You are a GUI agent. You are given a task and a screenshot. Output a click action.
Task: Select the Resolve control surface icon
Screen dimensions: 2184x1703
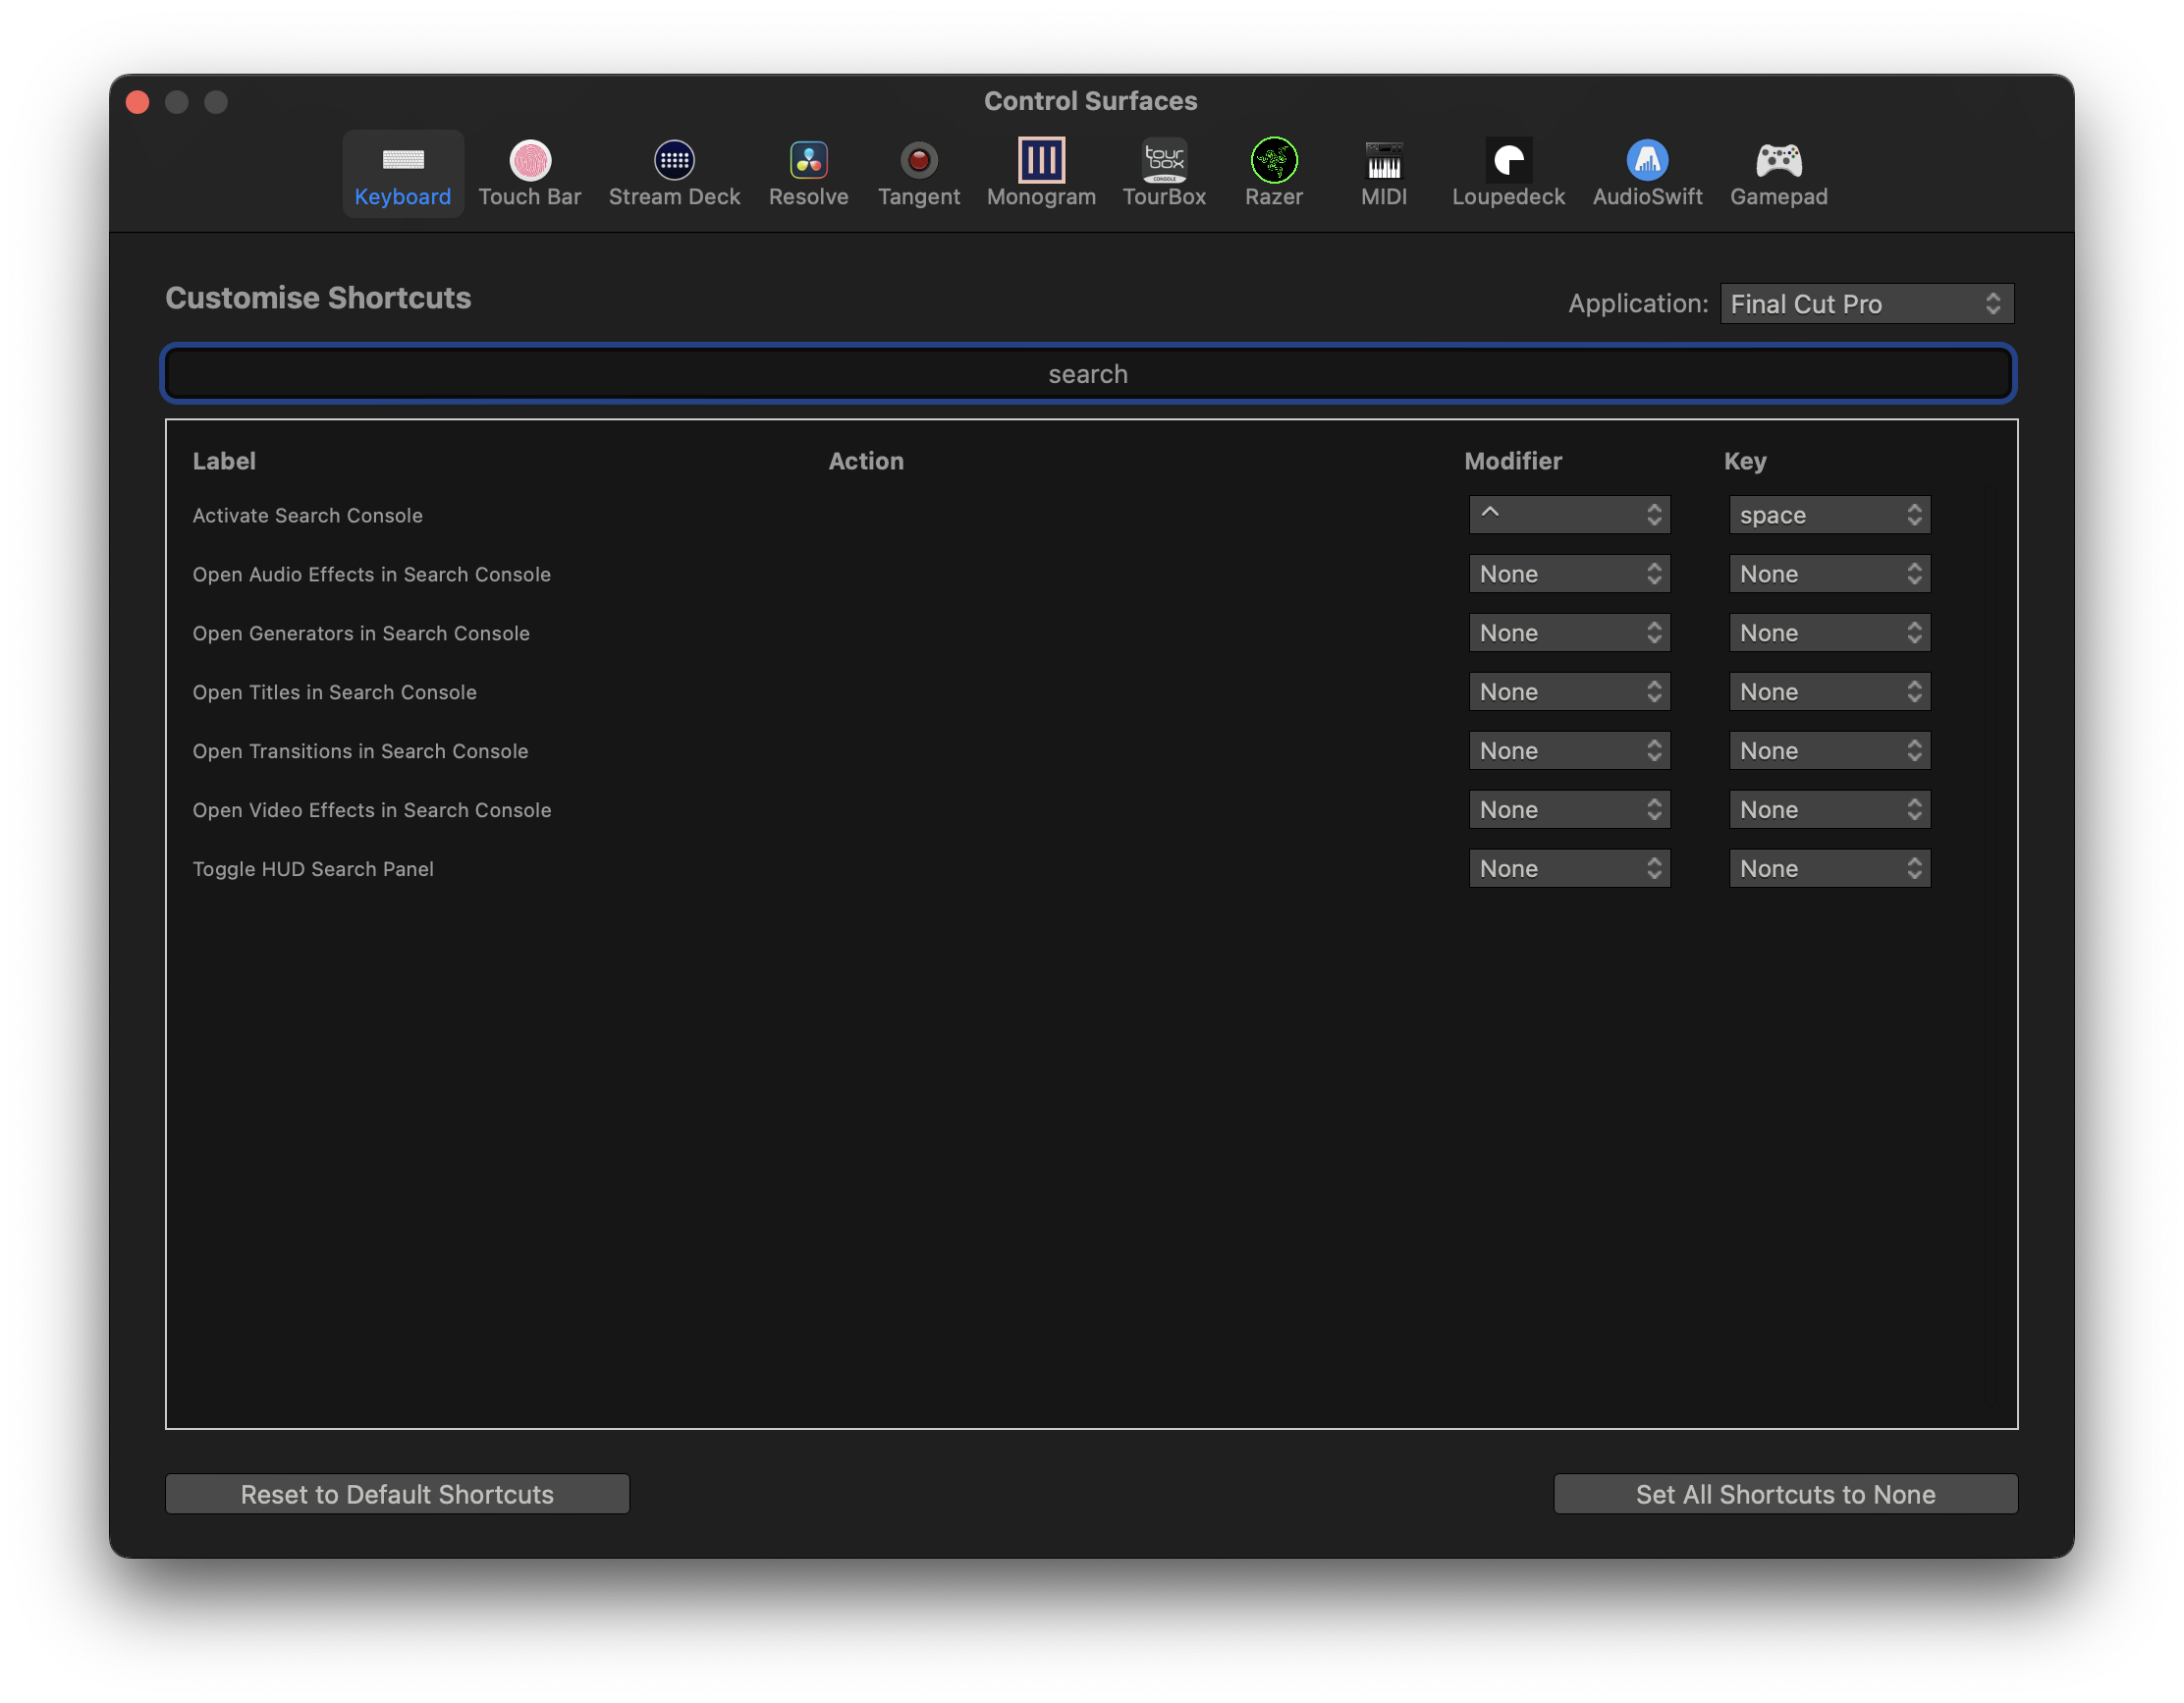coord(808,172)
